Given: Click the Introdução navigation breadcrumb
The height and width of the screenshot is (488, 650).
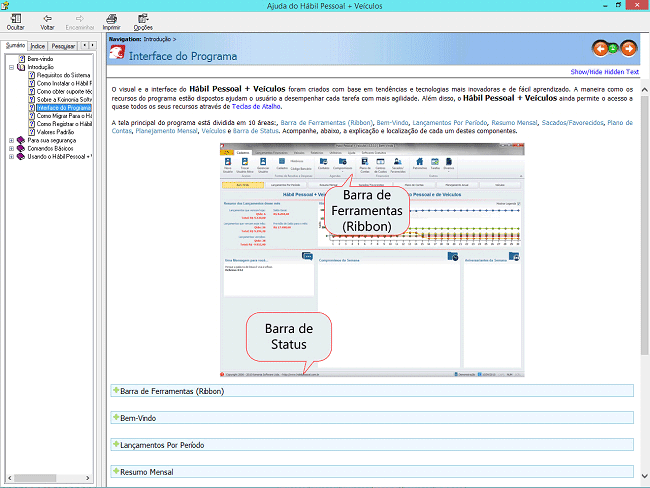Looking at the screenshot, I should [157, 39].
